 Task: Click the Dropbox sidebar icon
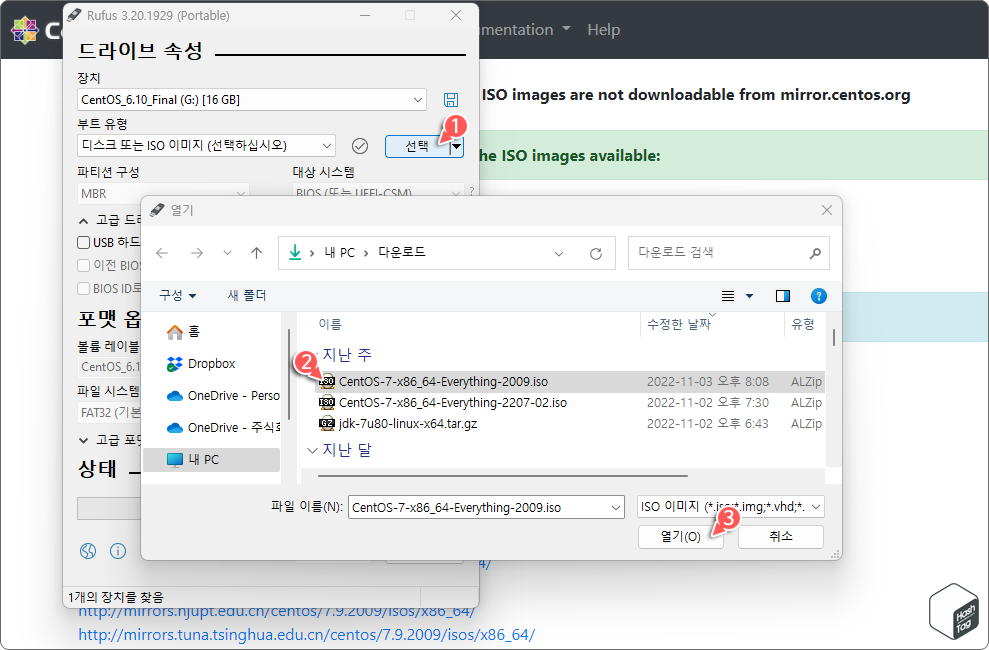point(175,364)
